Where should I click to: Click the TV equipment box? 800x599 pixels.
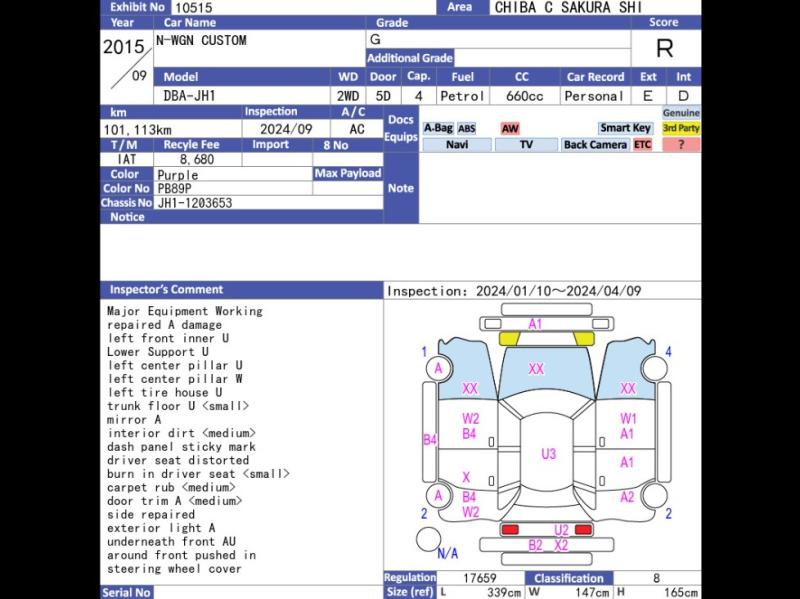coord(526,145)
